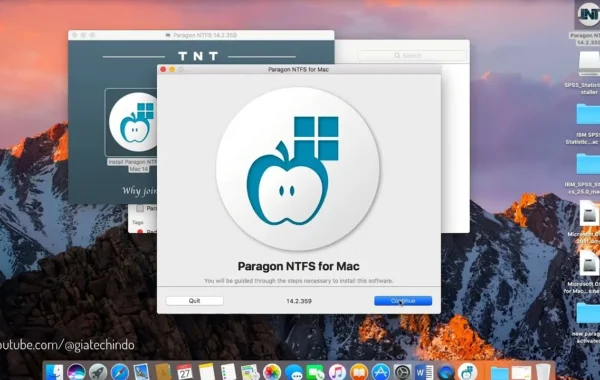Viewport: 600px width, 380px height.
Task: Open FaceTime from the Dock
Action: [316, 372]
